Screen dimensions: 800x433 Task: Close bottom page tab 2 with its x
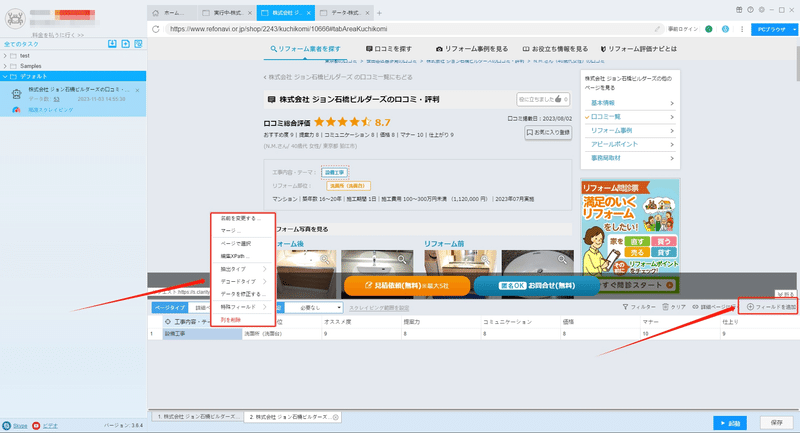click(336, 417)
